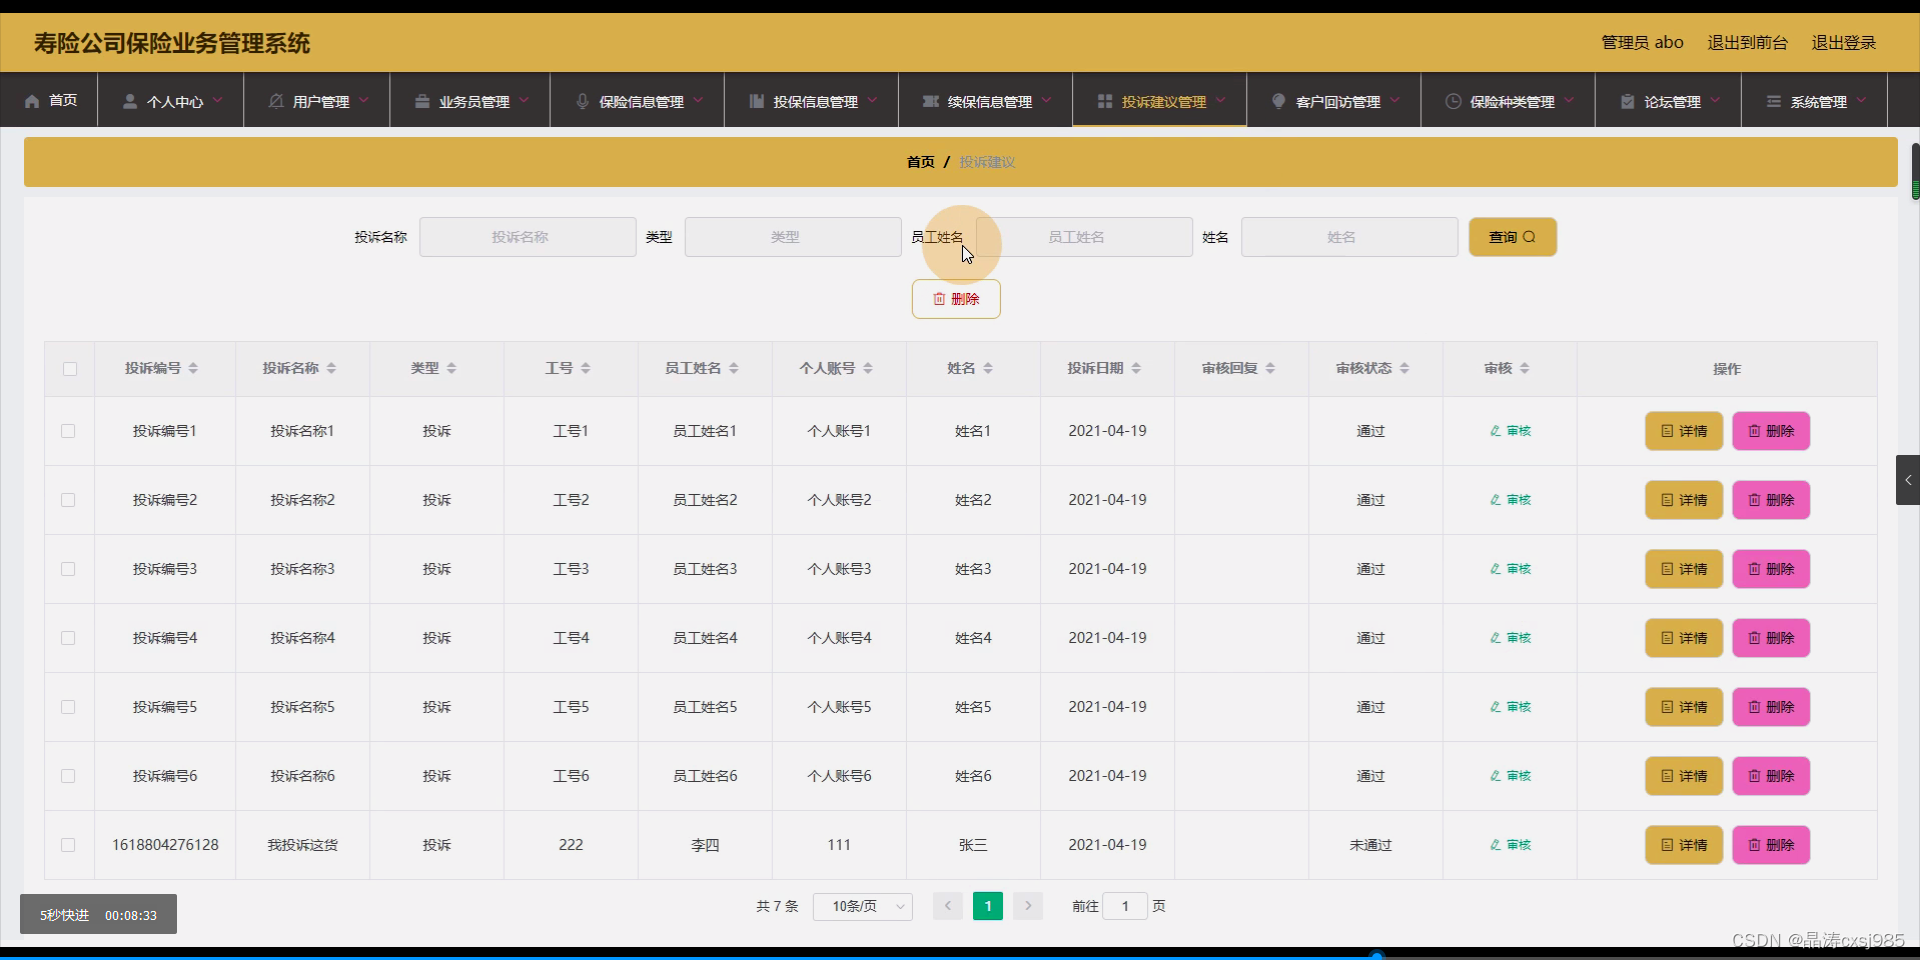
Task: Check the select-all checkbox in table header
Action: pos(68,369)
